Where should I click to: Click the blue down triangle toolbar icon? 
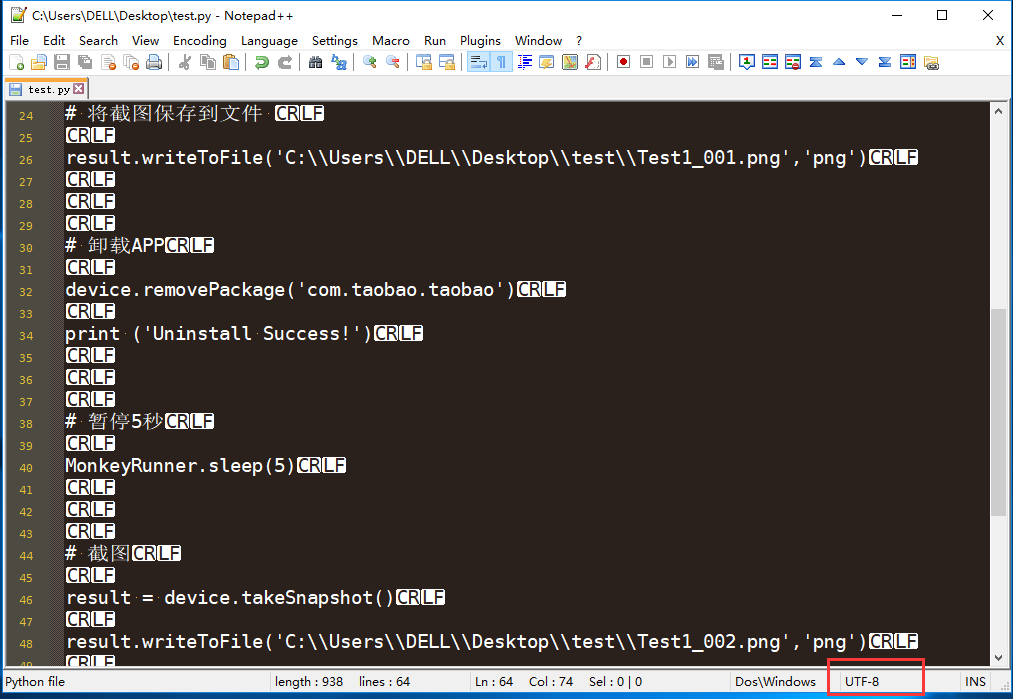862,63
